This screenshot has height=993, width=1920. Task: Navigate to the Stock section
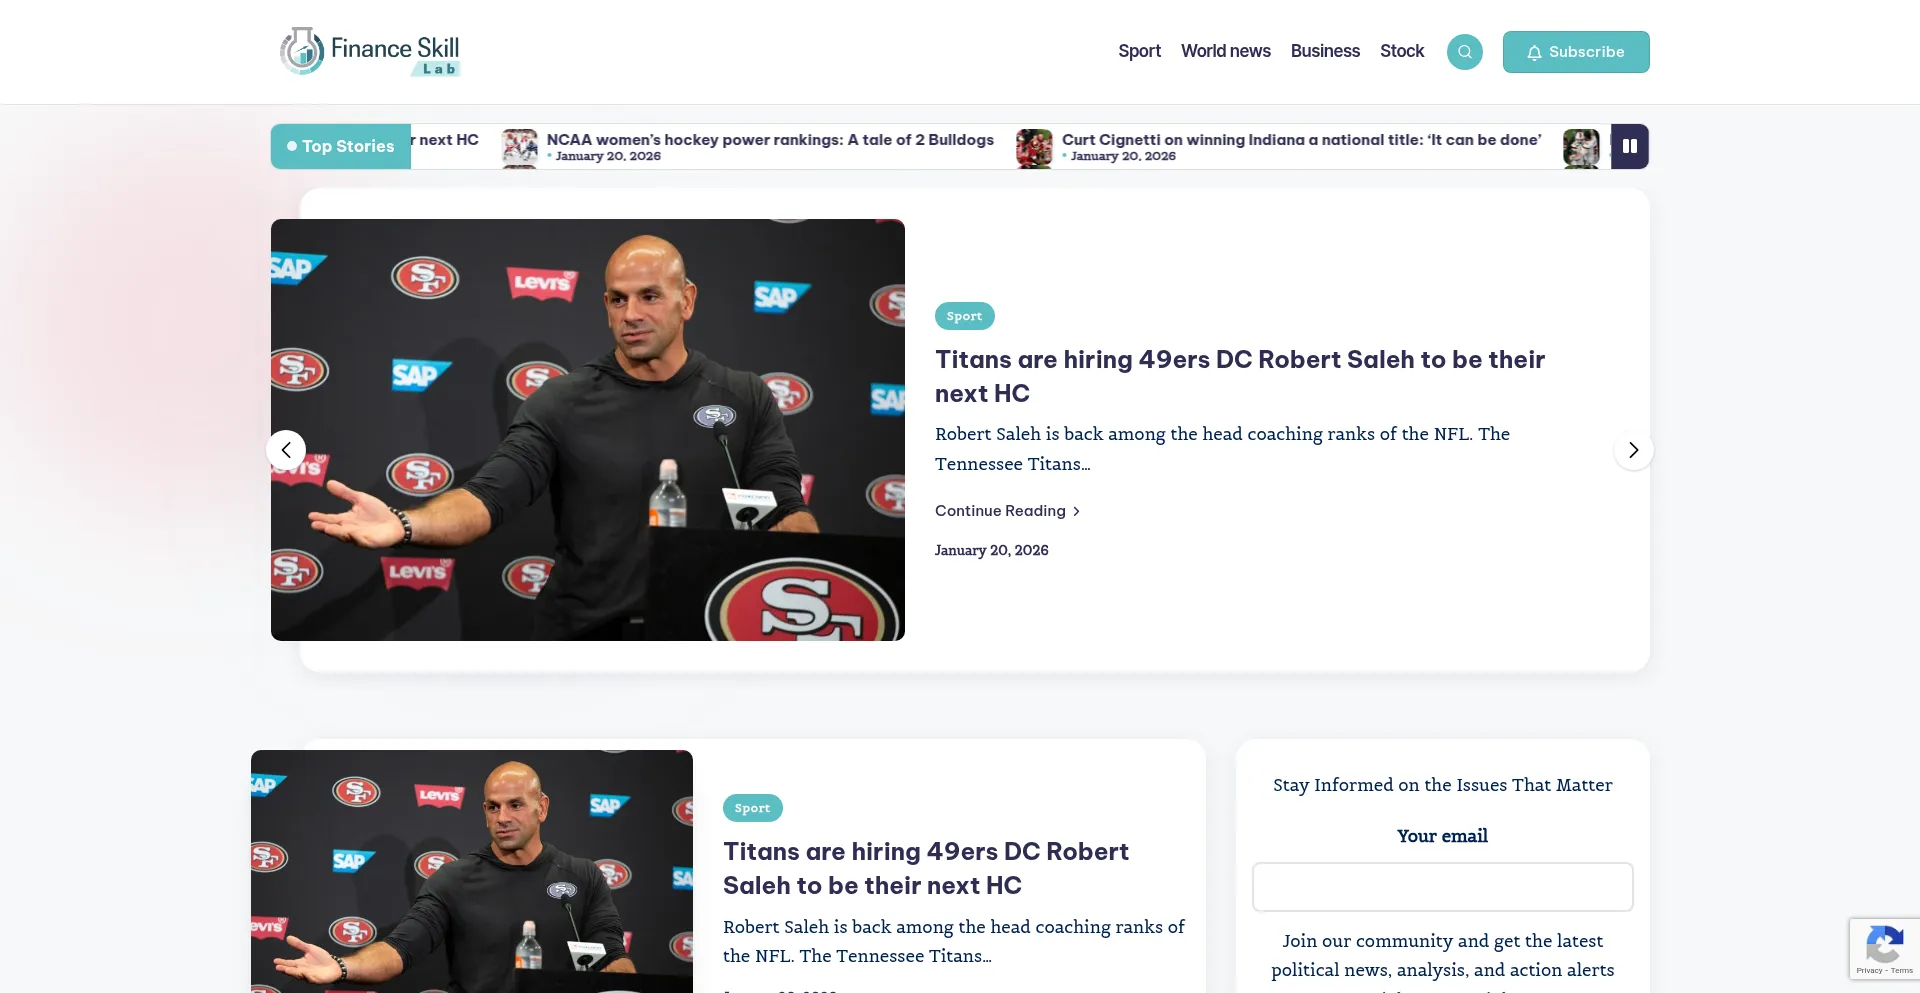click(1401, 51)
